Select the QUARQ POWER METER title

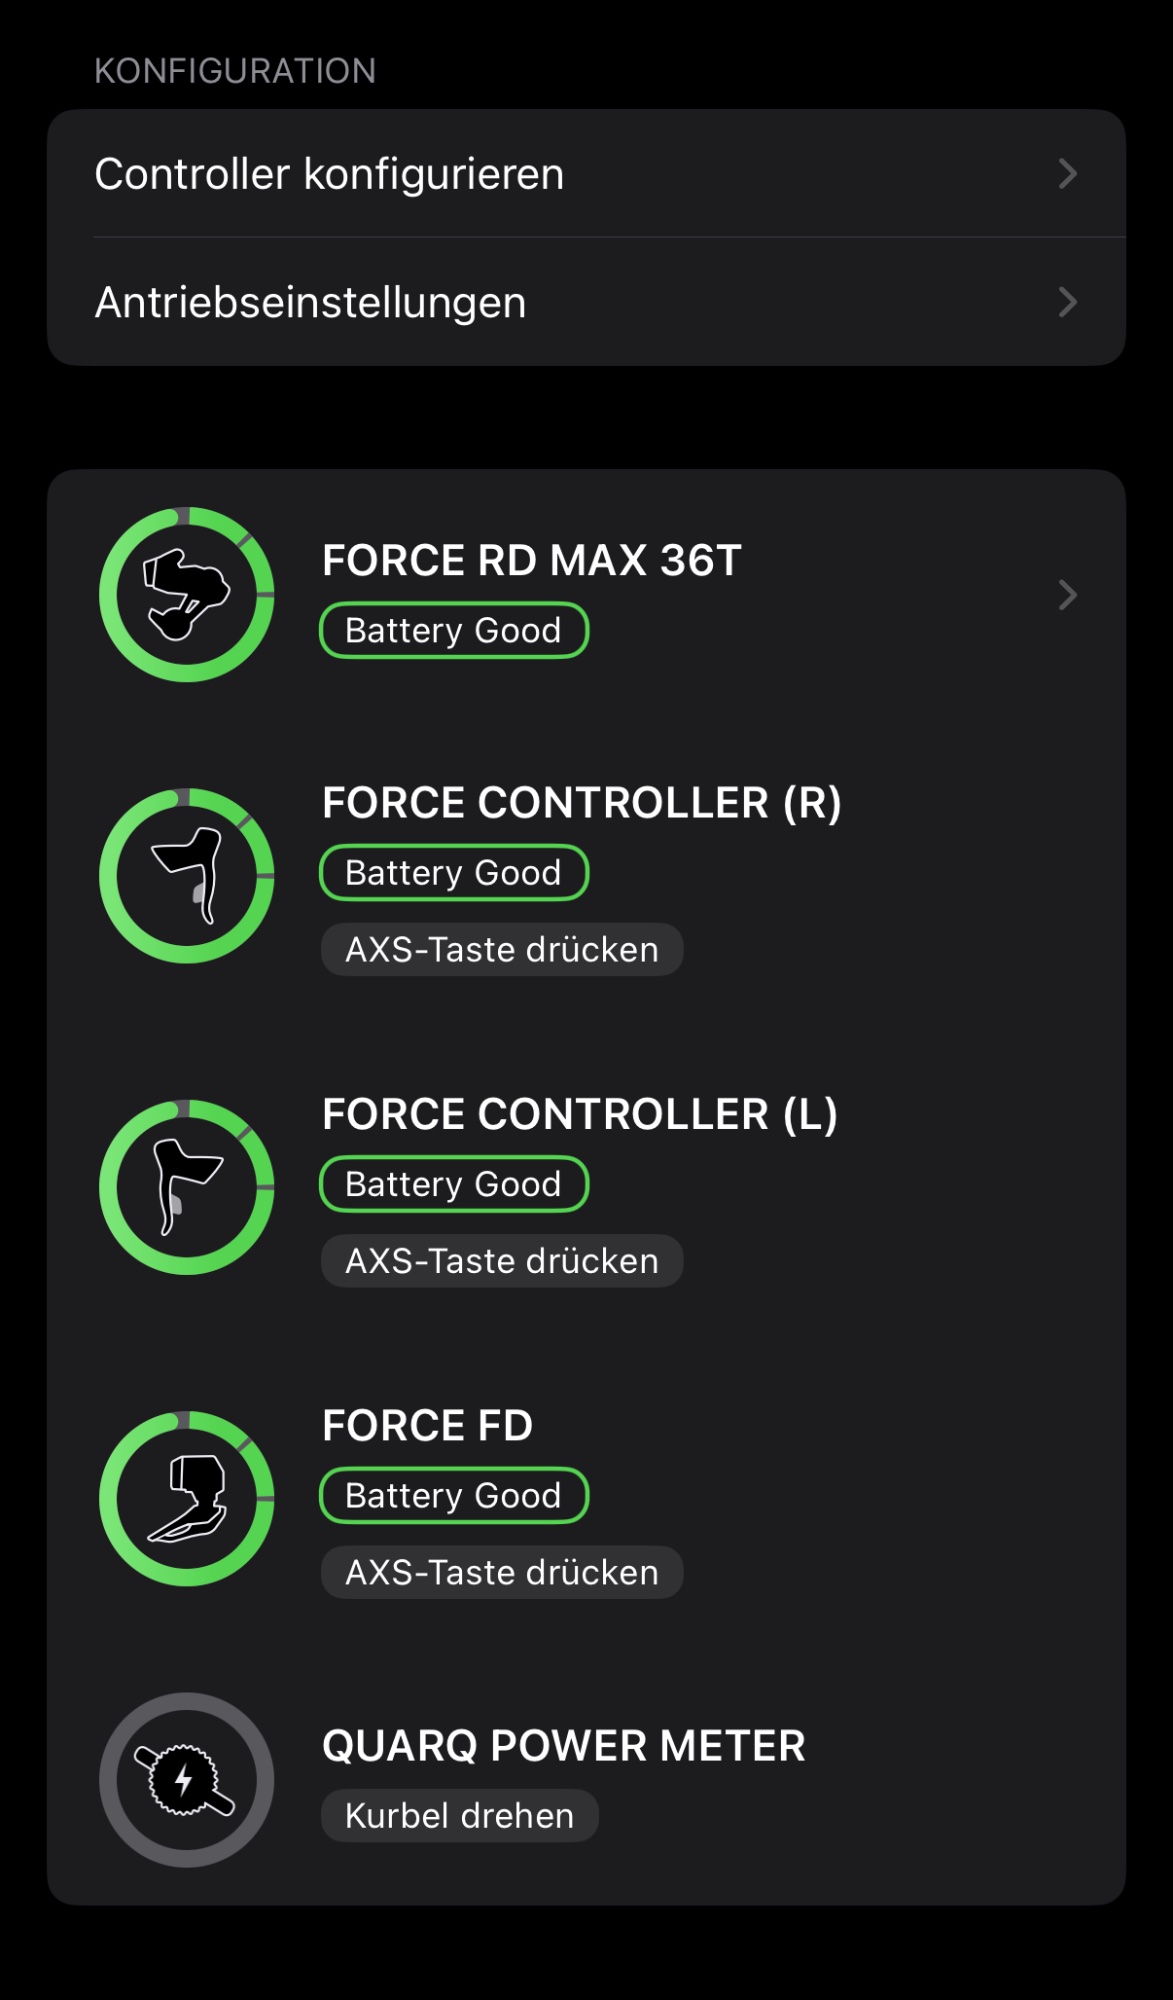click(564, 1746)
